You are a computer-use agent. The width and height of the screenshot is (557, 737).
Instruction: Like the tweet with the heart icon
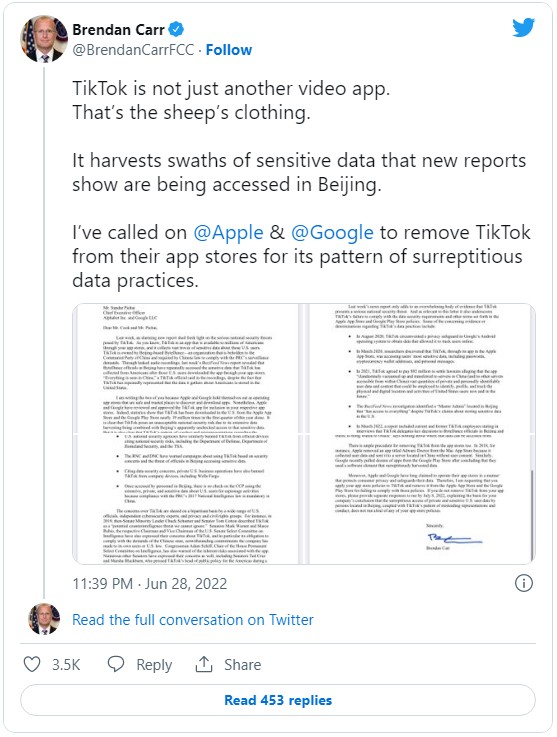32,664
